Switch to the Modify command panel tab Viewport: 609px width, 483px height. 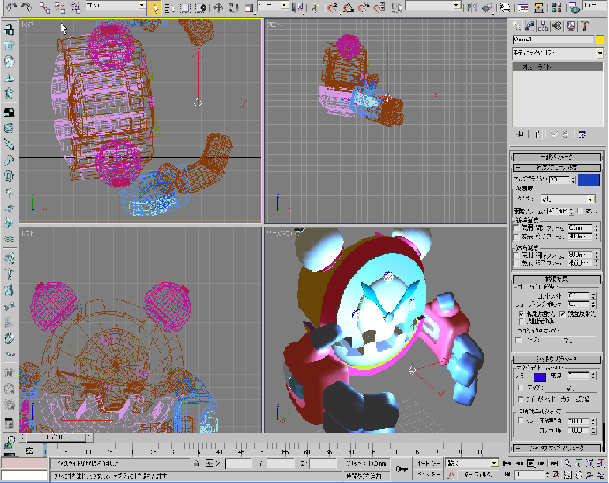[530, 26]
